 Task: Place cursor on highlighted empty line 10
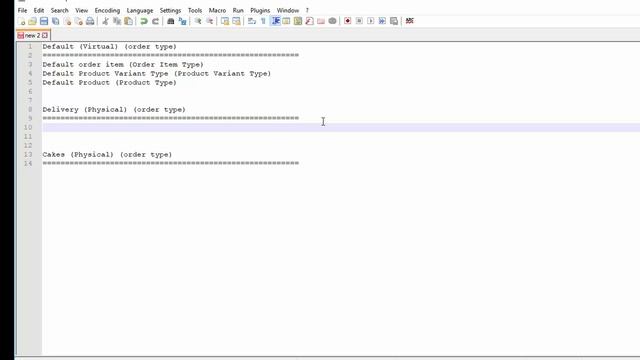click(341, 127)
